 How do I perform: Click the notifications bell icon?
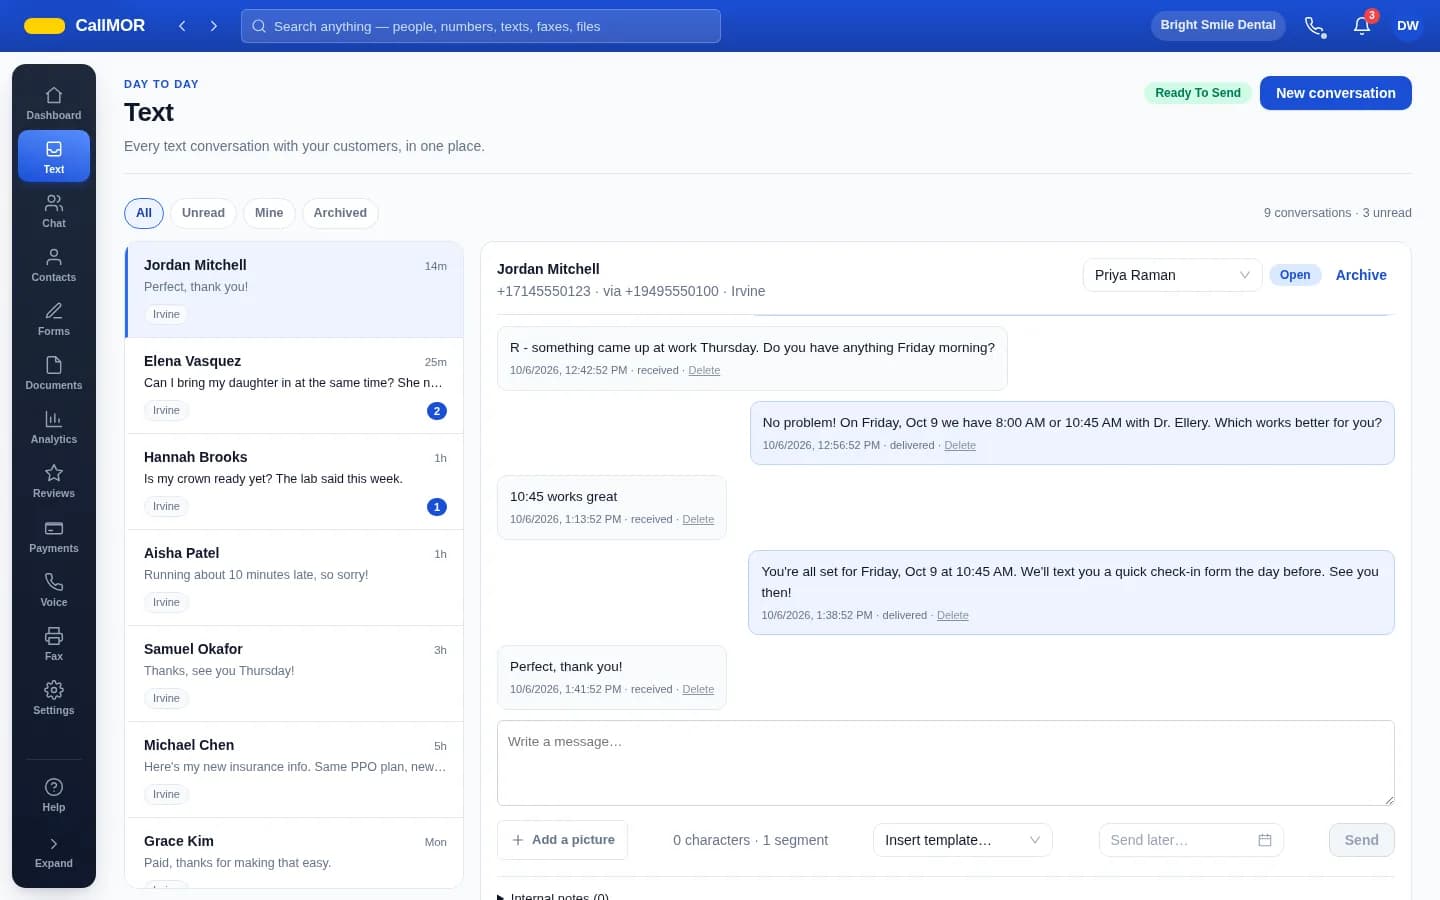[x=1362, y=26]
